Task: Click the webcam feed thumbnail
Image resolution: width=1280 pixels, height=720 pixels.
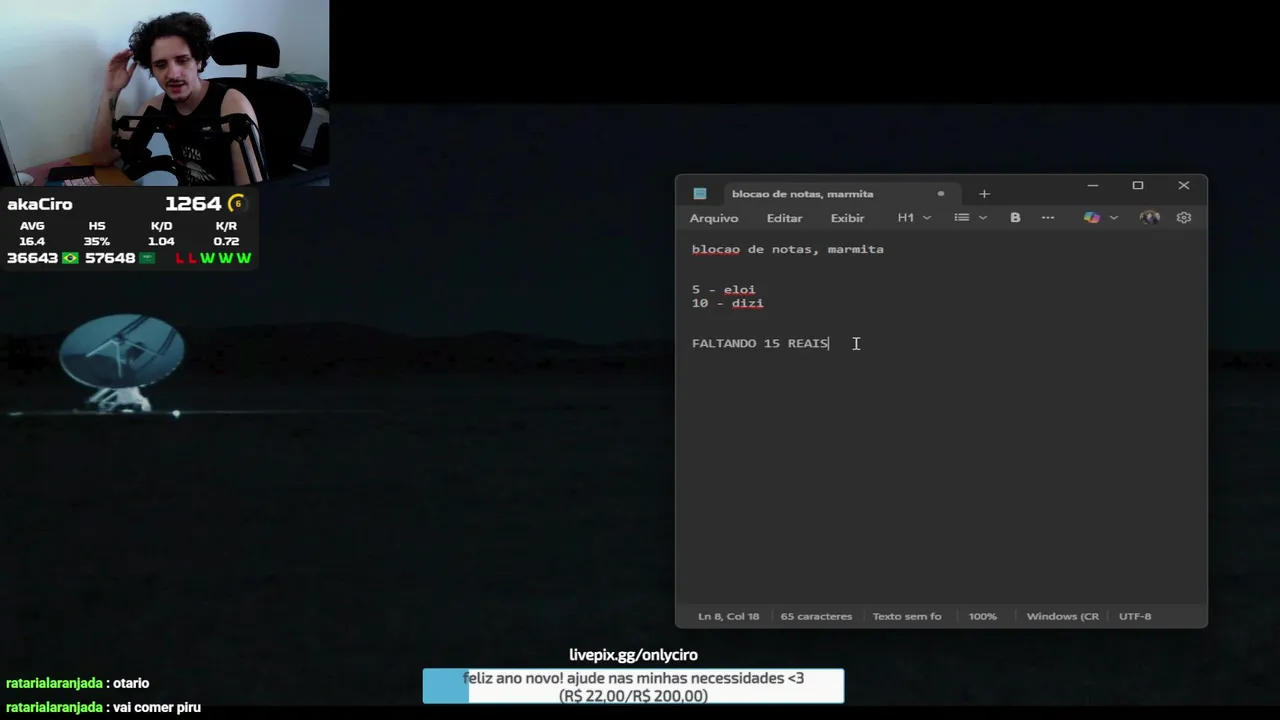Action: [164, 93]
